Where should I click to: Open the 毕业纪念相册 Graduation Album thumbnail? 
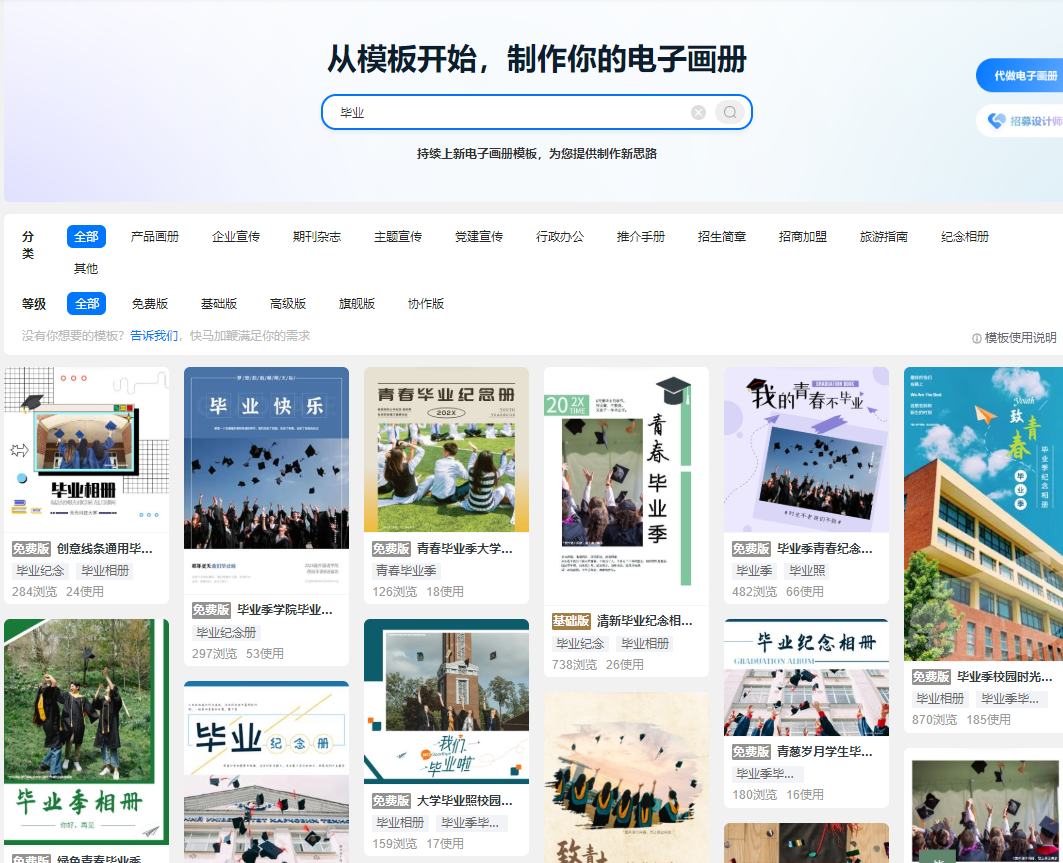coord(806,677)
